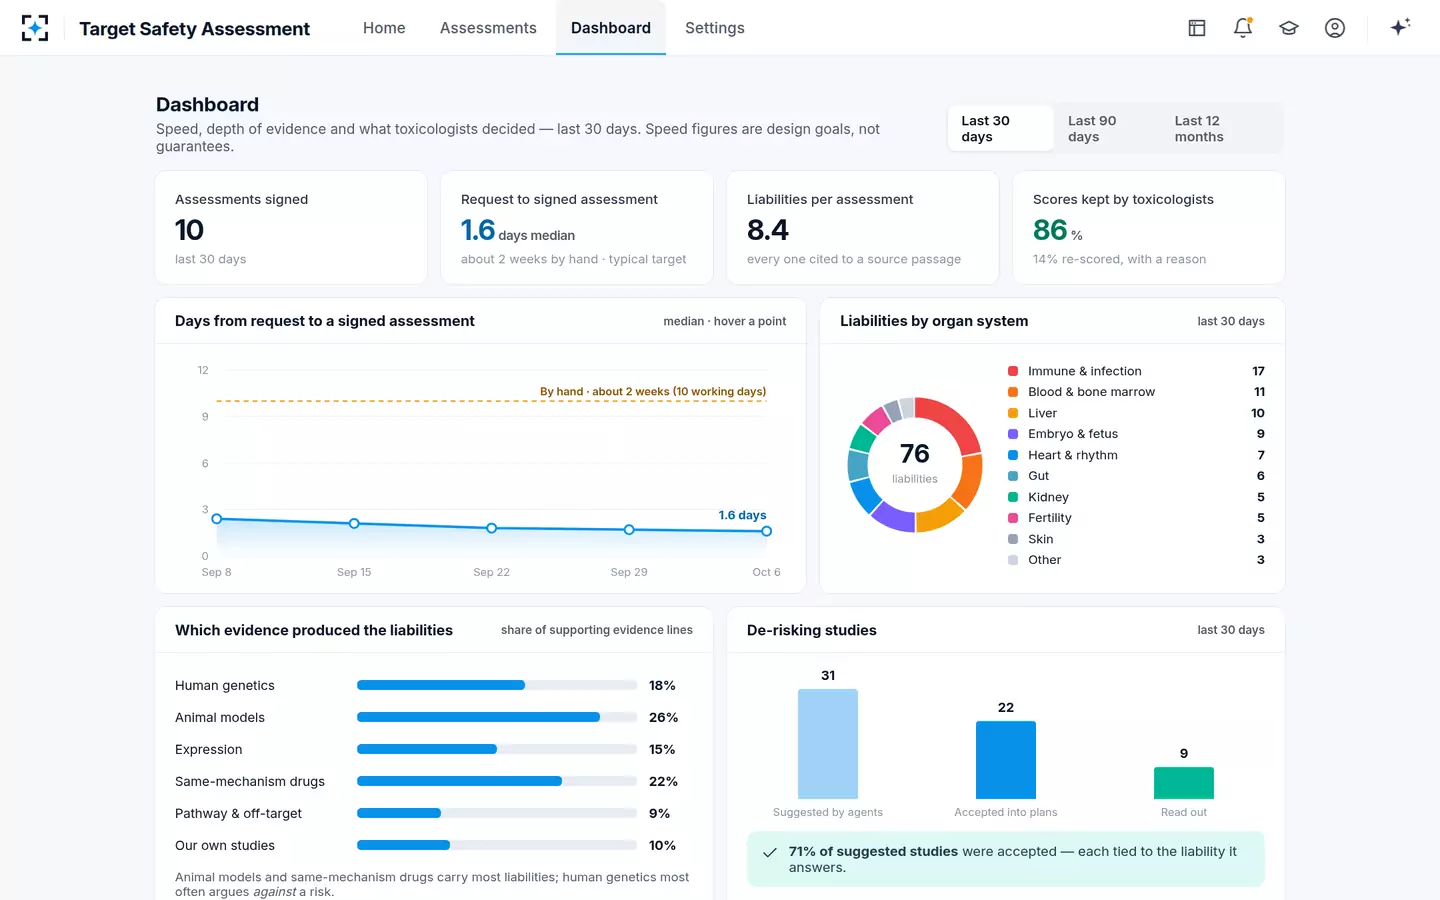Open the layout panel icon in header

pyautogui.click(x=1197, y=28)
